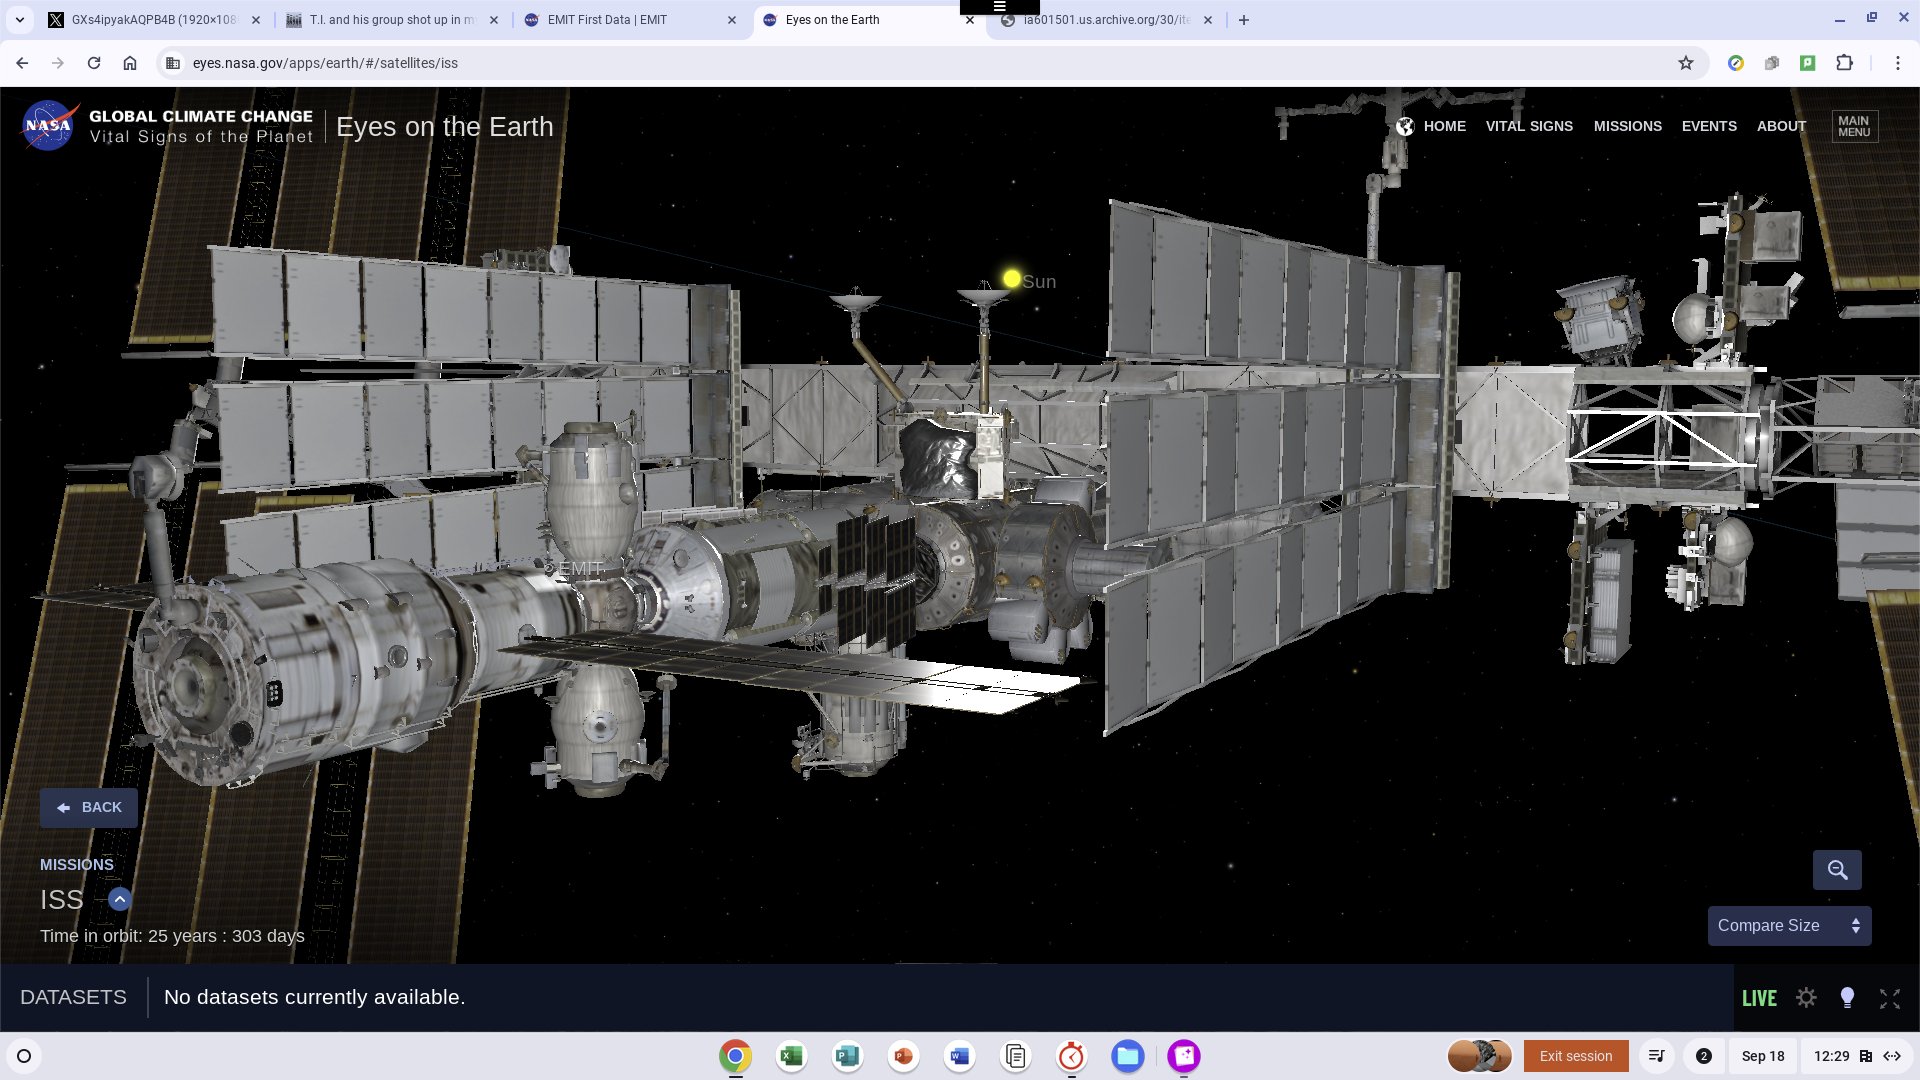Viewport: 1920px width, 1080px height.
Task: Open a new browser tab
Action: pyautogui.click(x=1243, y=20)
